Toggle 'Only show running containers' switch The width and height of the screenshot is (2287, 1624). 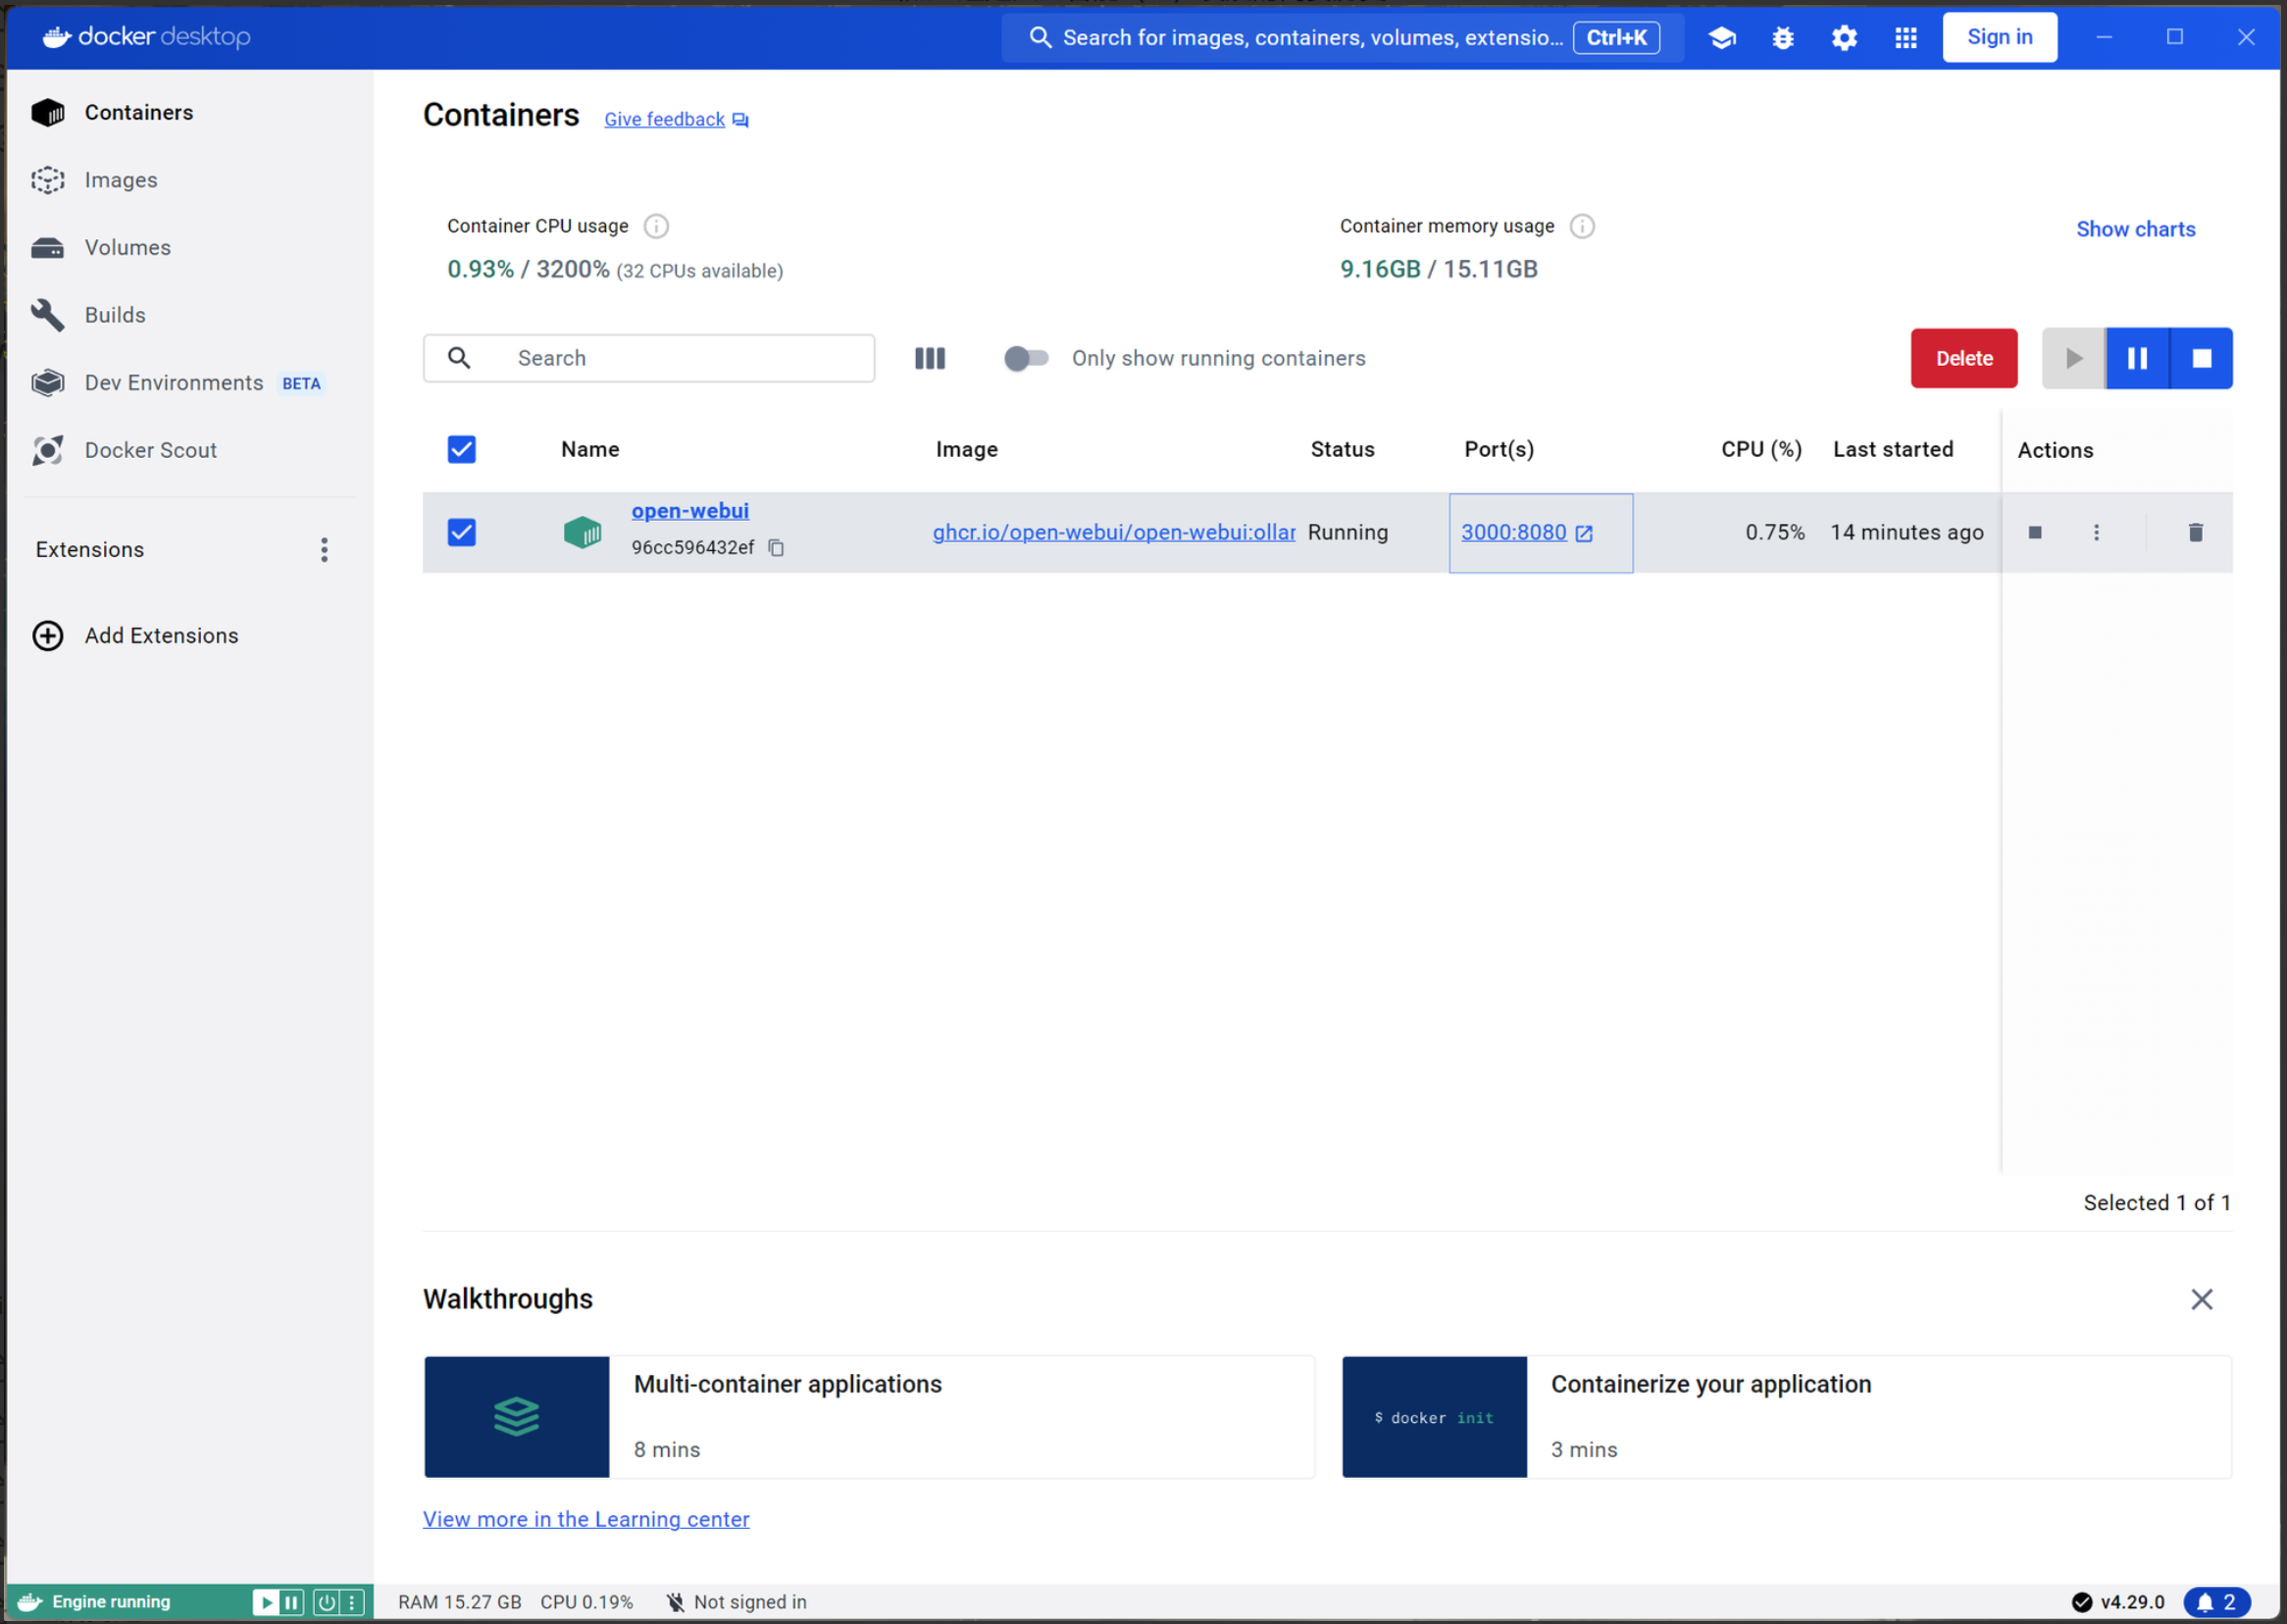(x=1025, y=358)
